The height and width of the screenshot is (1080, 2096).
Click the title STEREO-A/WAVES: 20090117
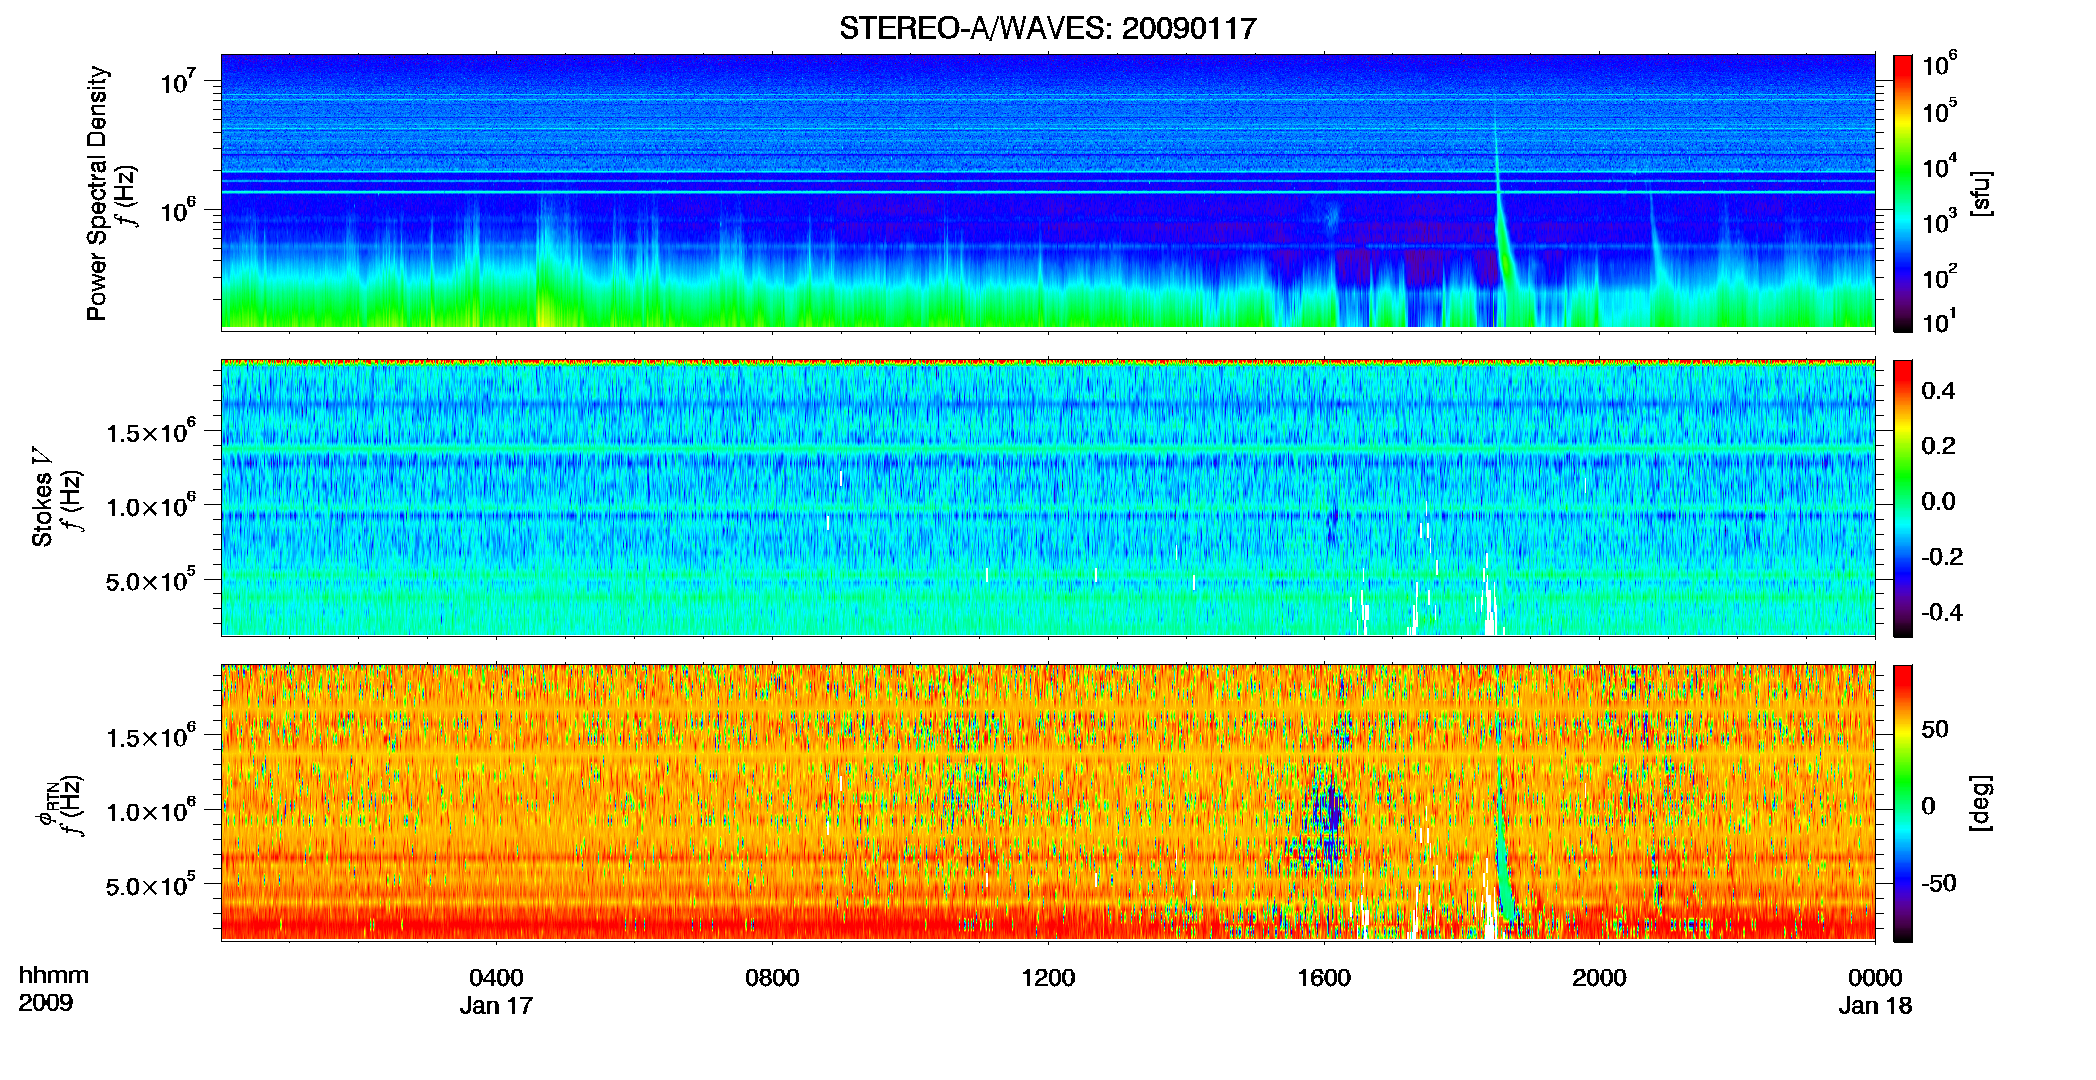point(1047,28)
